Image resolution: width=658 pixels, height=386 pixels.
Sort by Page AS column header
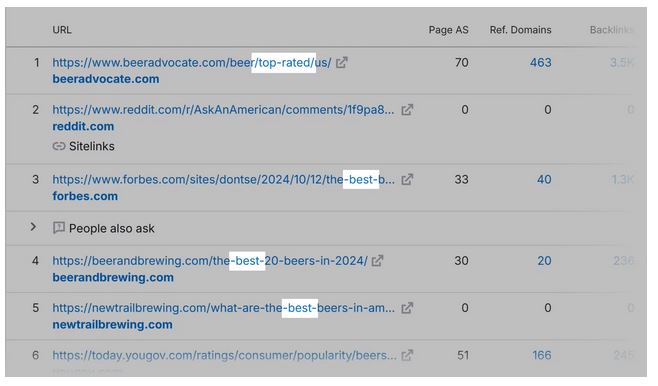tap(448, 30)
